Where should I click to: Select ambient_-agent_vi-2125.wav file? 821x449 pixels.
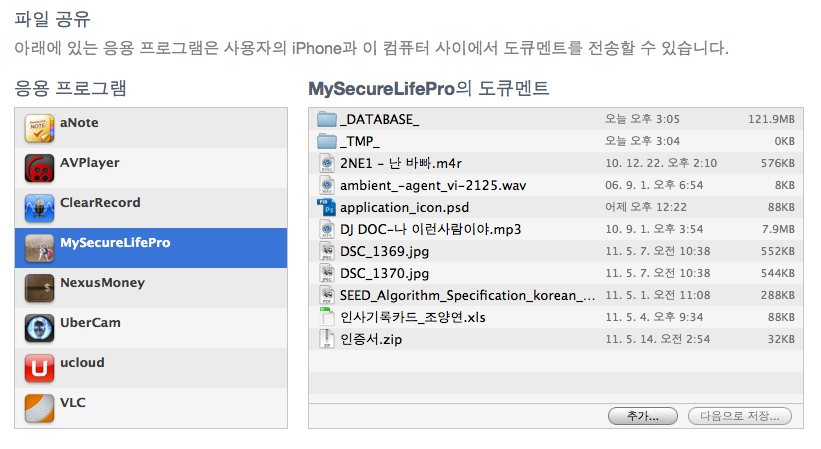pos(556,185)
